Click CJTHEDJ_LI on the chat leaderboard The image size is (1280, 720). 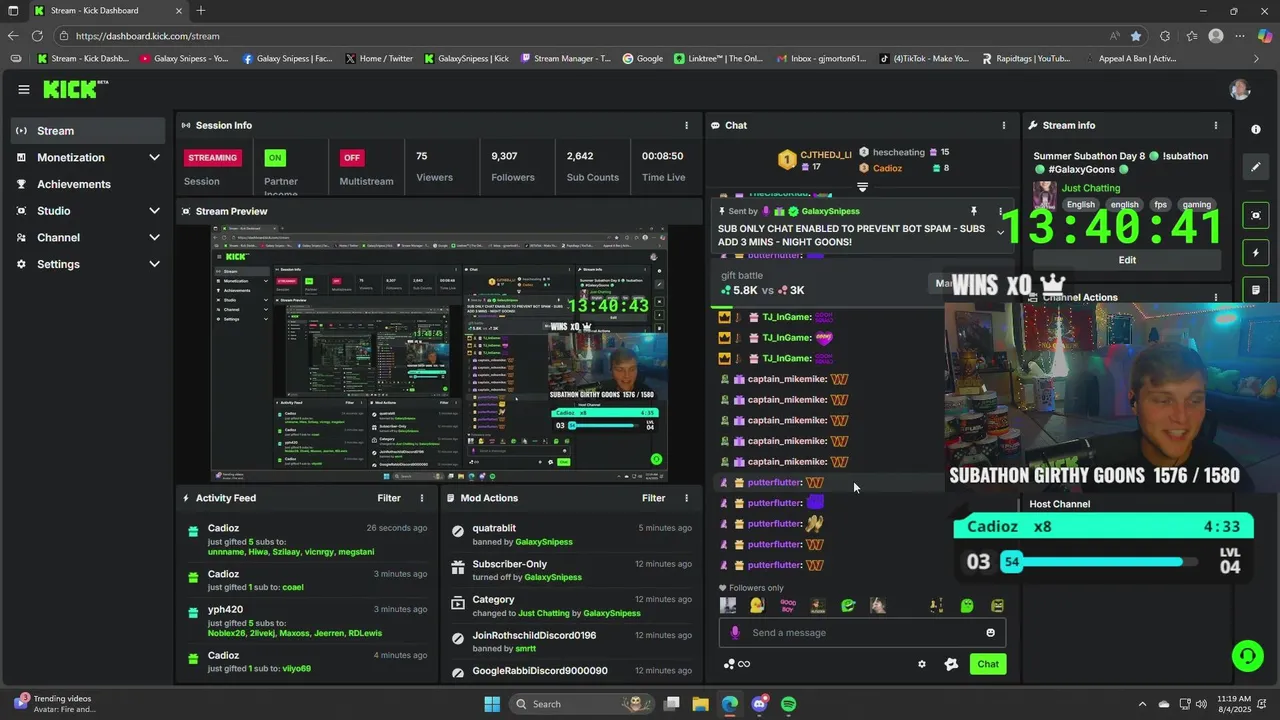[826, 155]
